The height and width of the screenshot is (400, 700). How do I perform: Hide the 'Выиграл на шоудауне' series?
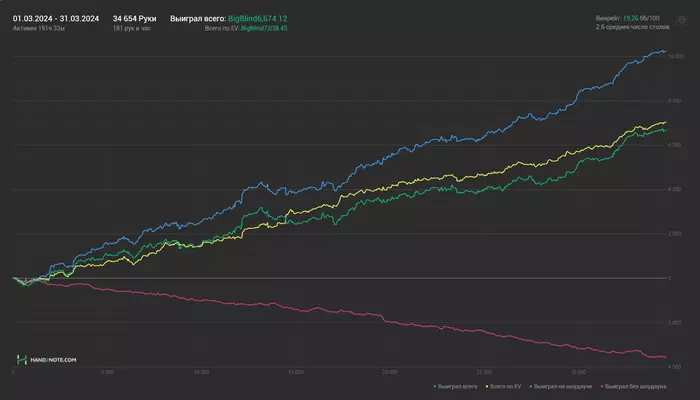[563, 384]
